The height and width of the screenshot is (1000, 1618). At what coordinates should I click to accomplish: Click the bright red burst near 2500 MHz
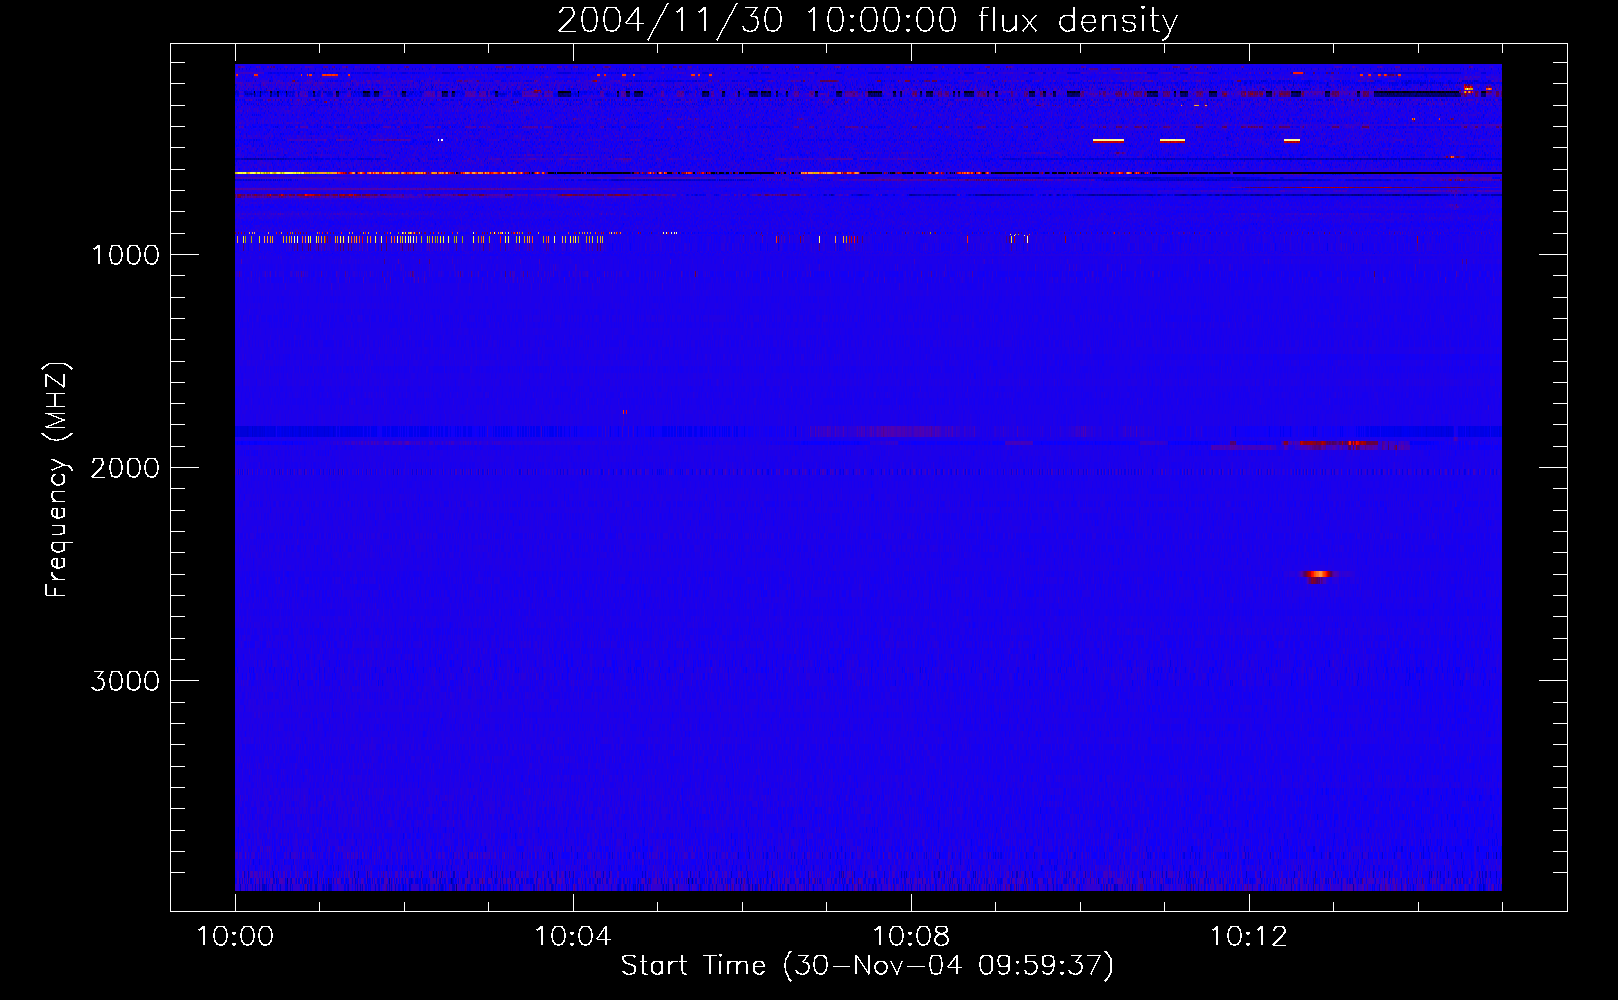(1319, 575)
